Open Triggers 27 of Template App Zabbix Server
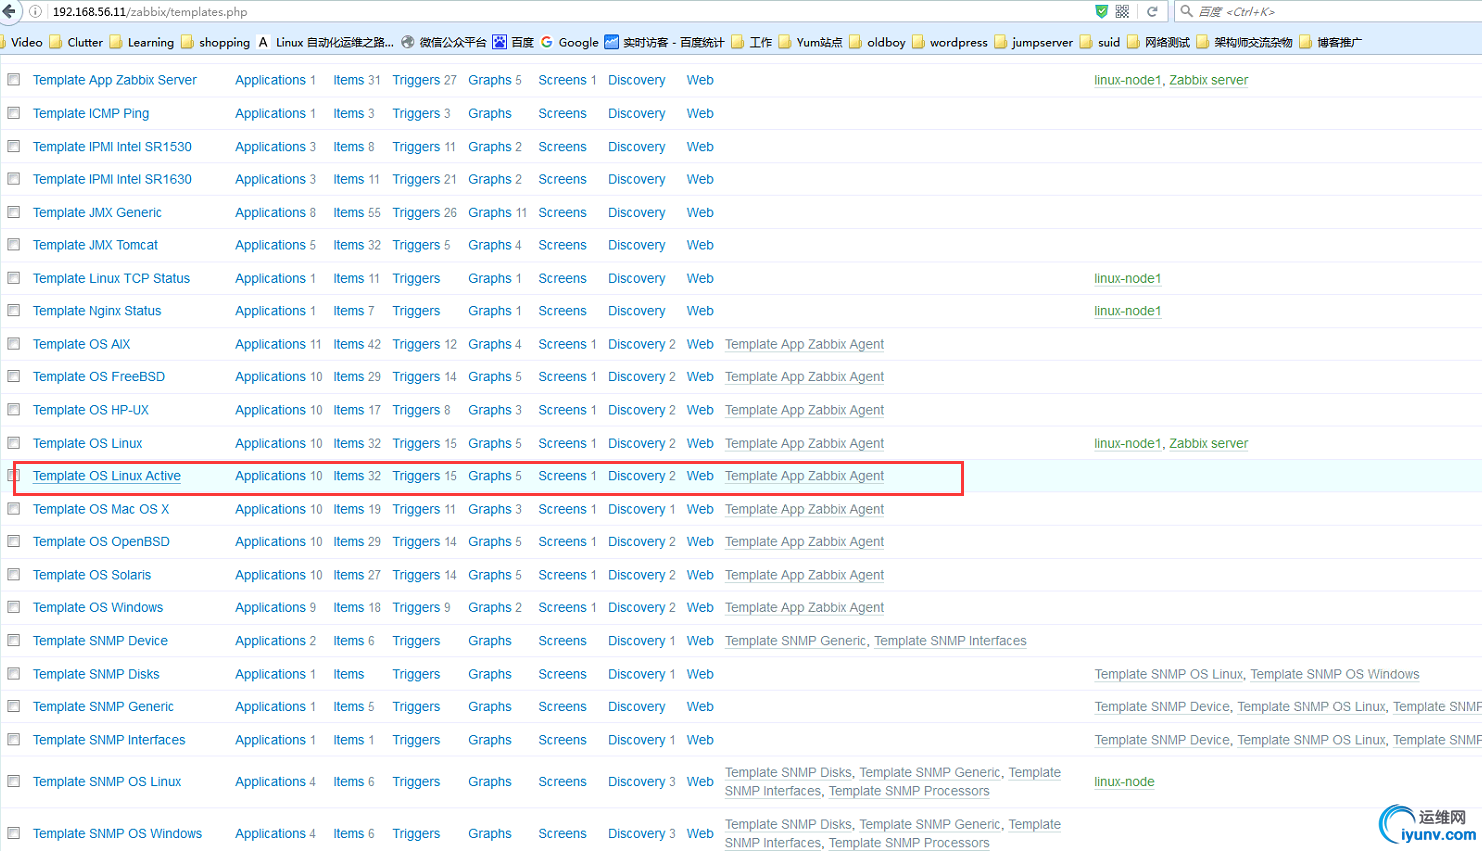Screen dimensions: 1482x851 coord(424,80)
